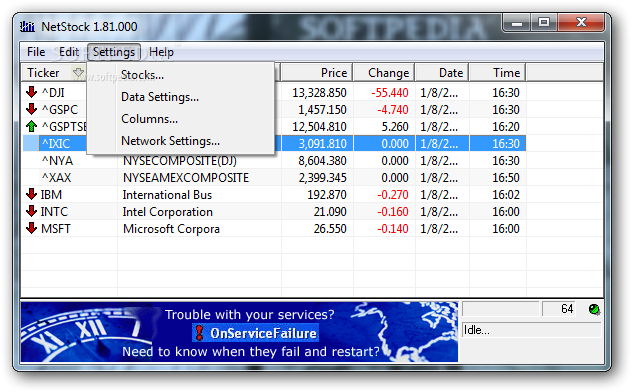
Task: Click the empty progress bar in status area
Action: coord(500,309)
